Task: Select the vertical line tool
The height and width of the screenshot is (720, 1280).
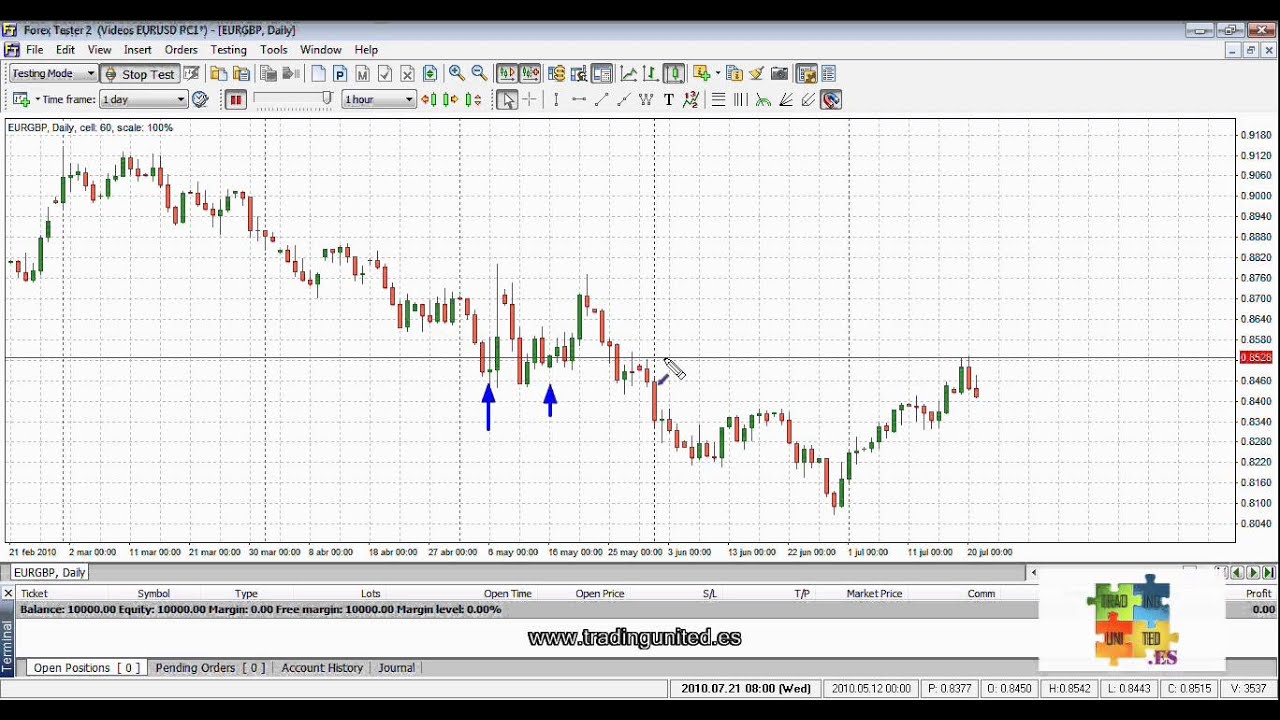Action: click(556, 99)
